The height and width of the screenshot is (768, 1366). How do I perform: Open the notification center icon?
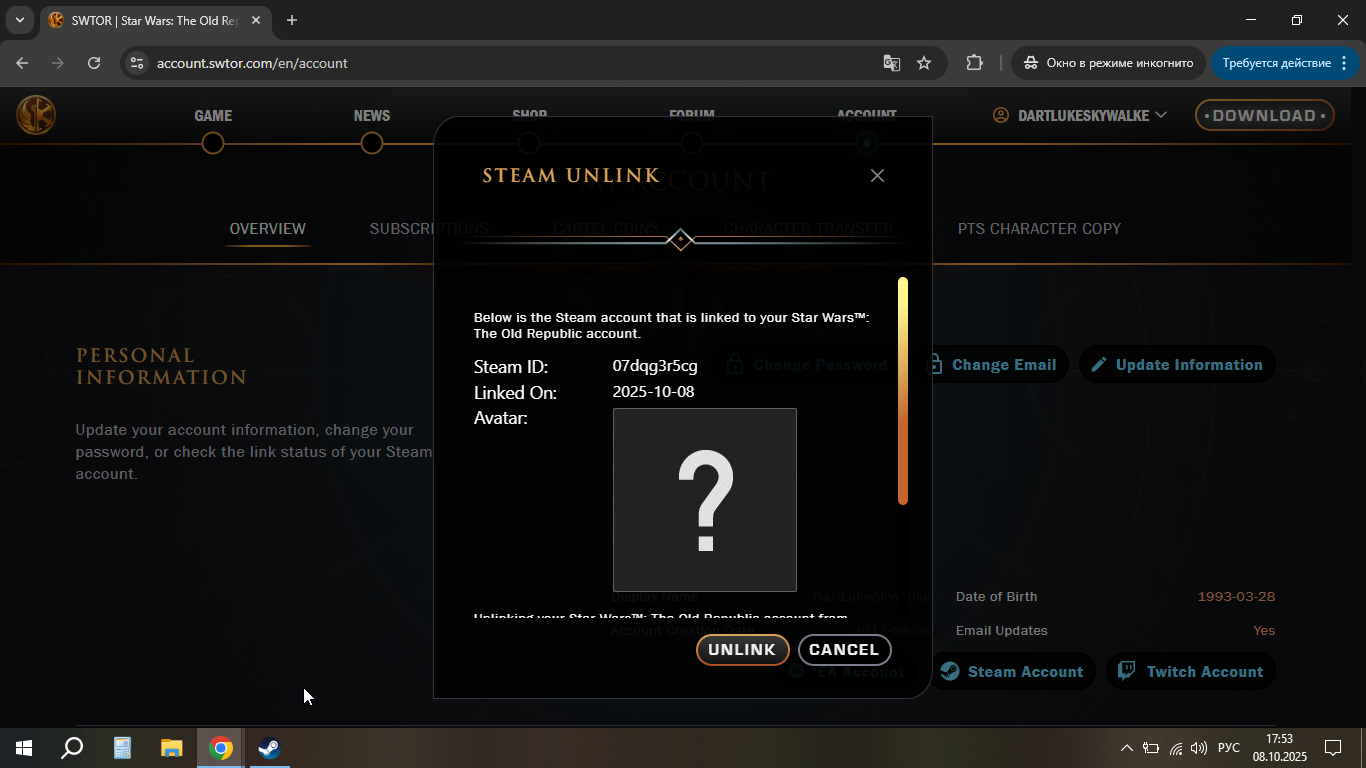pos(1333,748)
